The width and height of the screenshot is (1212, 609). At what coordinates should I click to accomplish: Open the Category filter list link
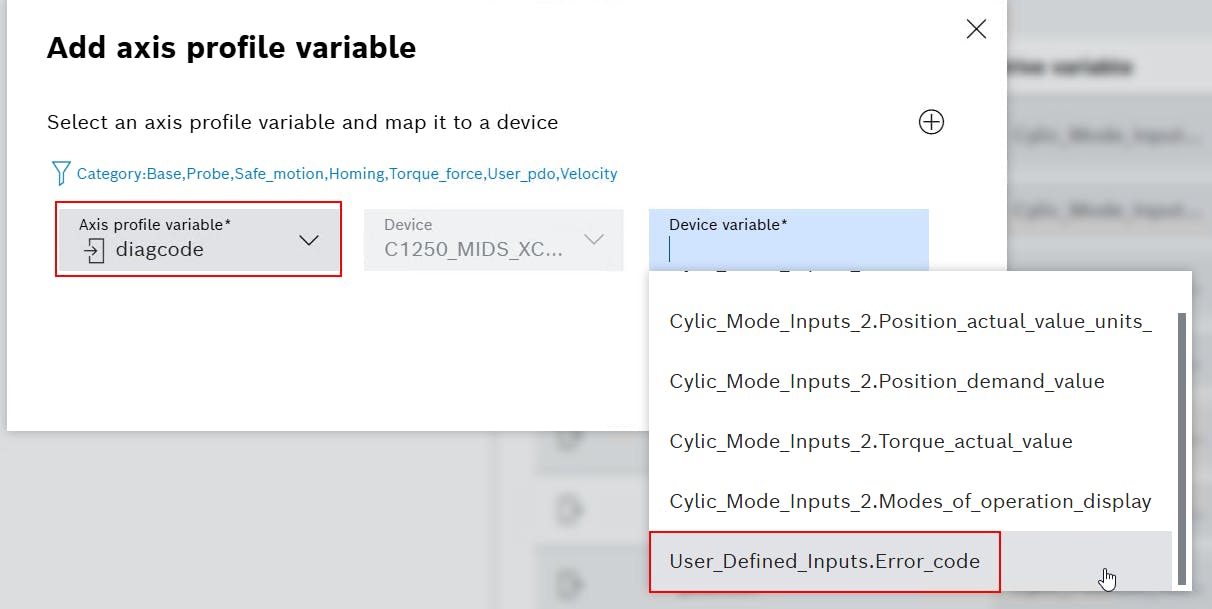coord(347,174)
